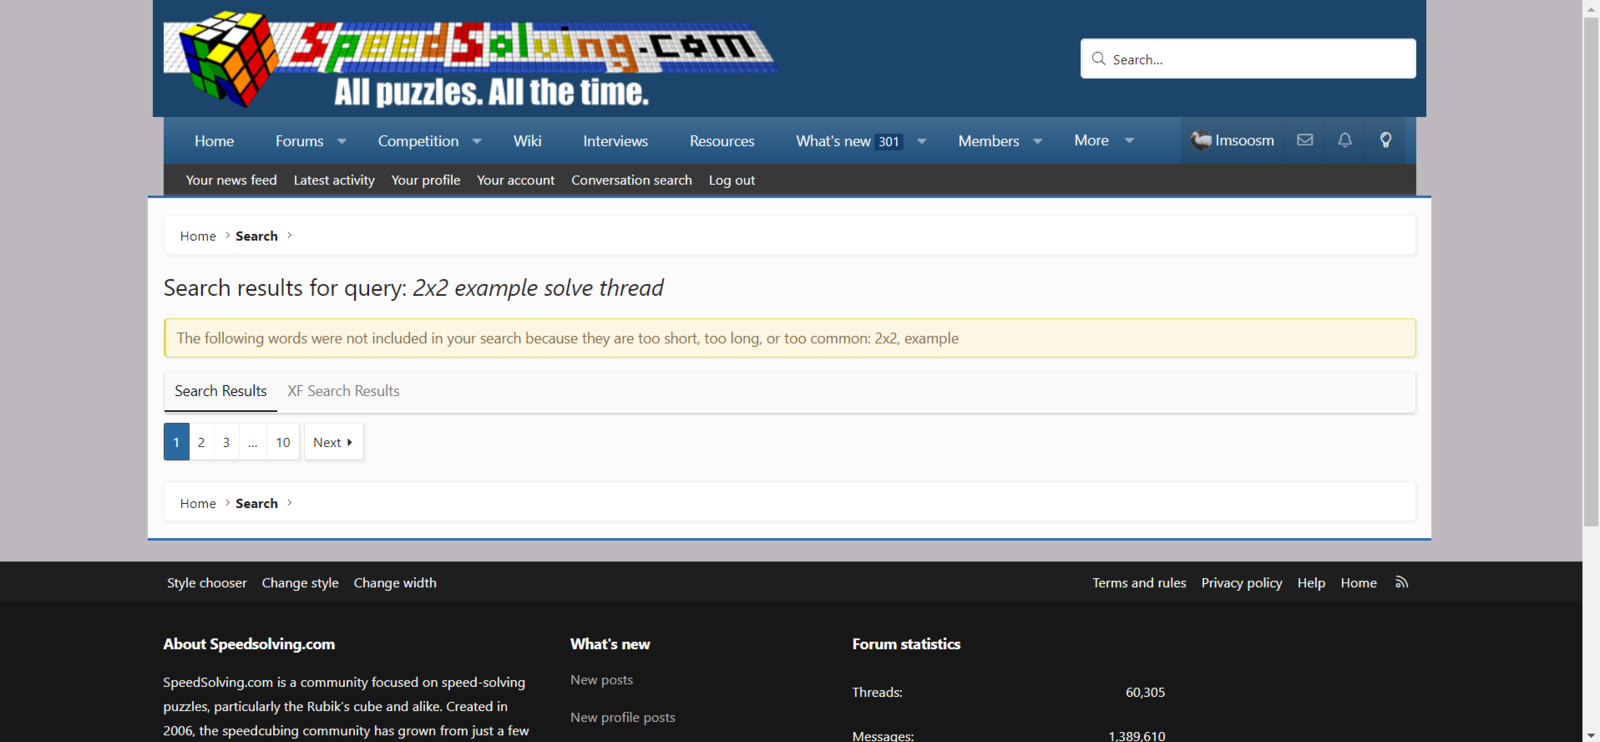This screenshot has width=1600, height=742.
Task: Open Conversation search link
Action: (632, 180)
